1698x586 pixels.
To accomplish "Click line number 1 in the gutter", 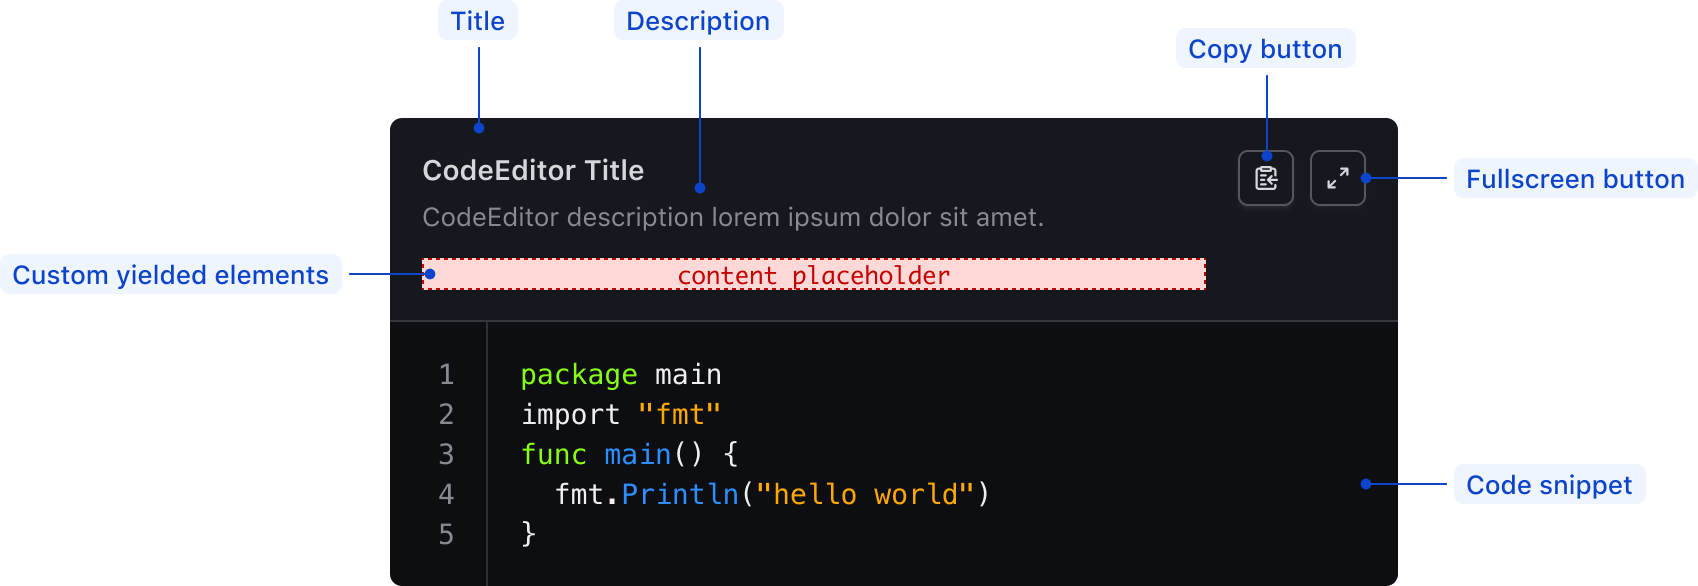I will 446,375.
